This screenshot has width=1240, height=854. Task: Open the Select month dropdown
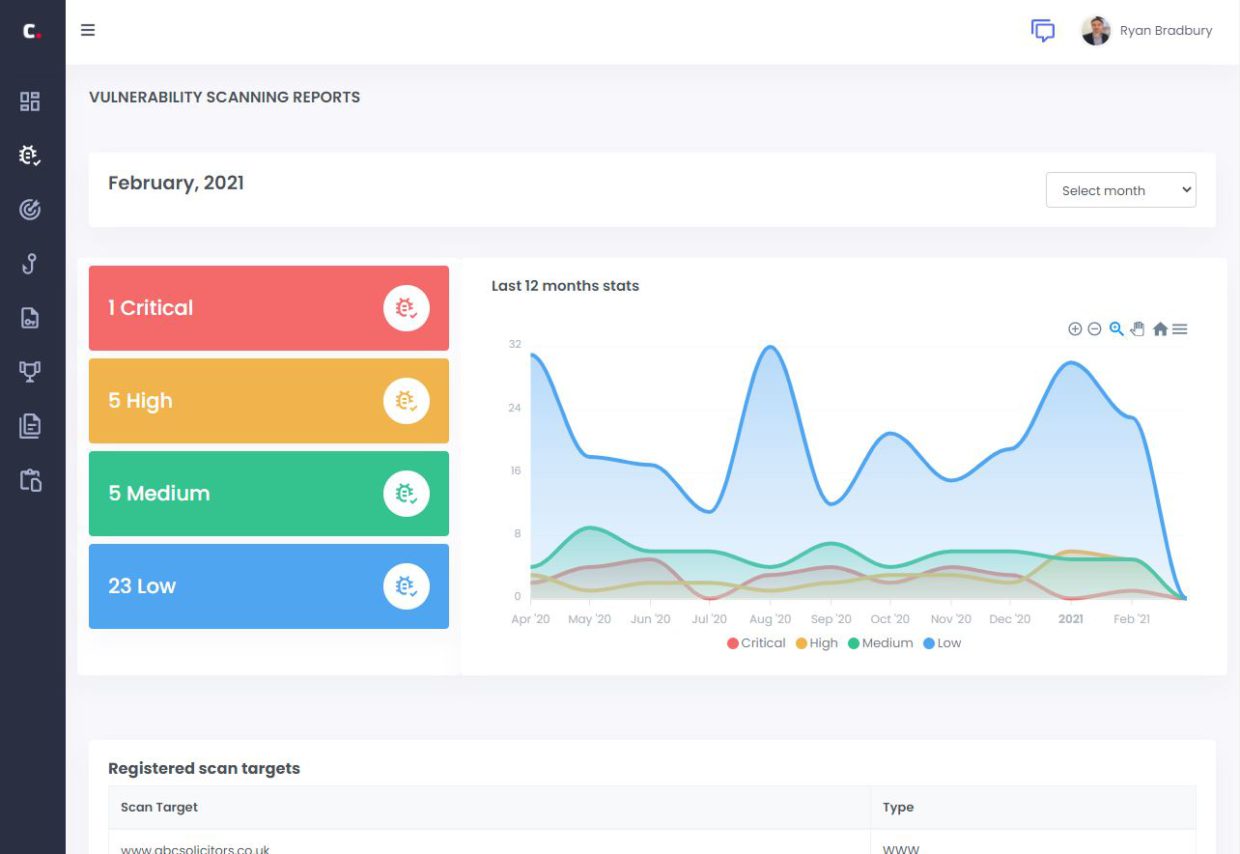(1120, 189)
